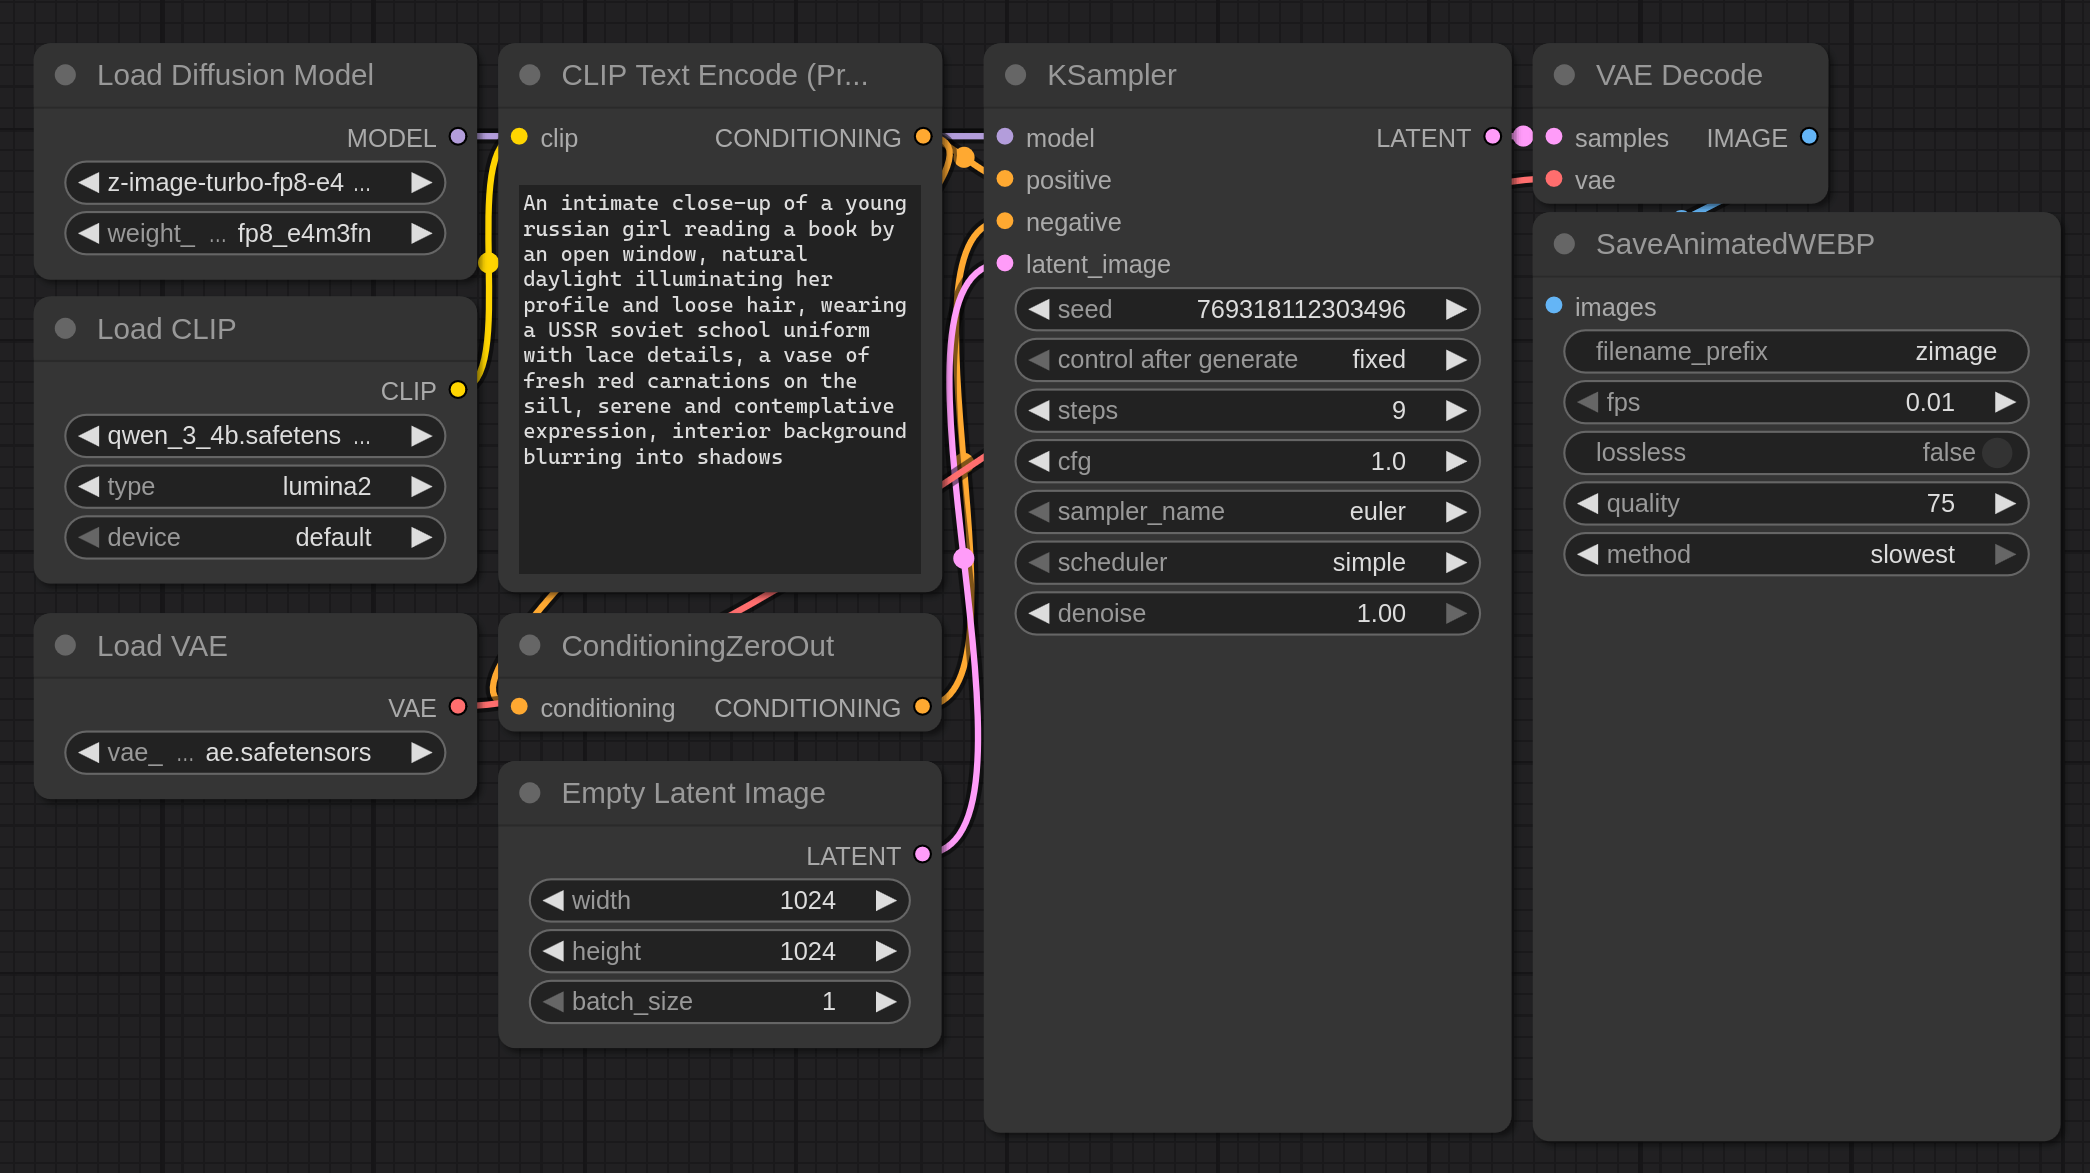
Task: Toggle collapse on ConditioningZeroOut node
Action: coord(530,646)
